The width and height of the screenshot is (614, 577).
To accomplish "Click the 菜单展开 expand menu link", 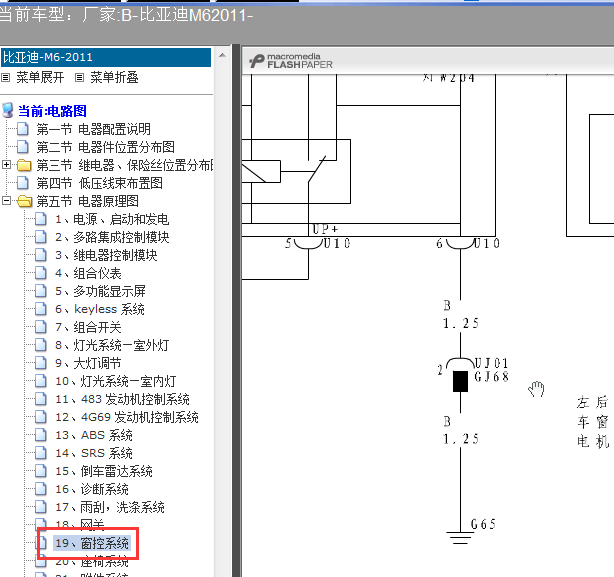I will (40, 78).
